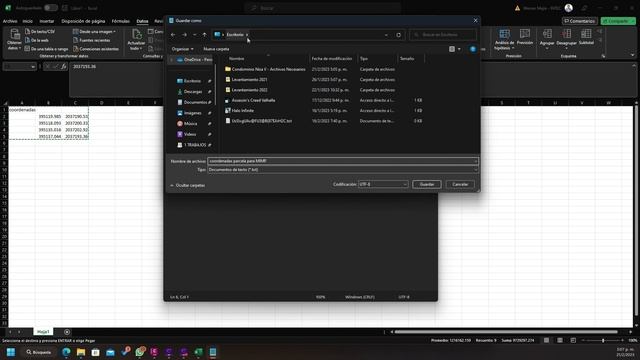Open Música in the sidebar

coord(190,123)
